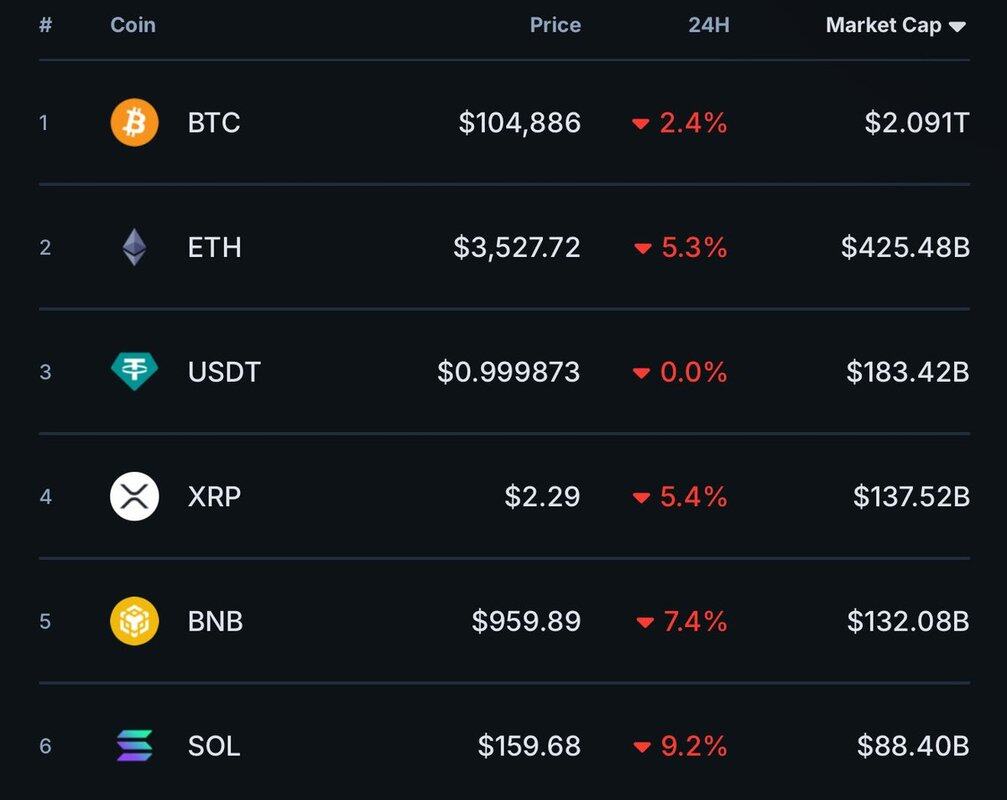The height and width of the screenshot is (800, 1007).
Task: Click the Ethereum diamond icon
Action: point(134,247)
